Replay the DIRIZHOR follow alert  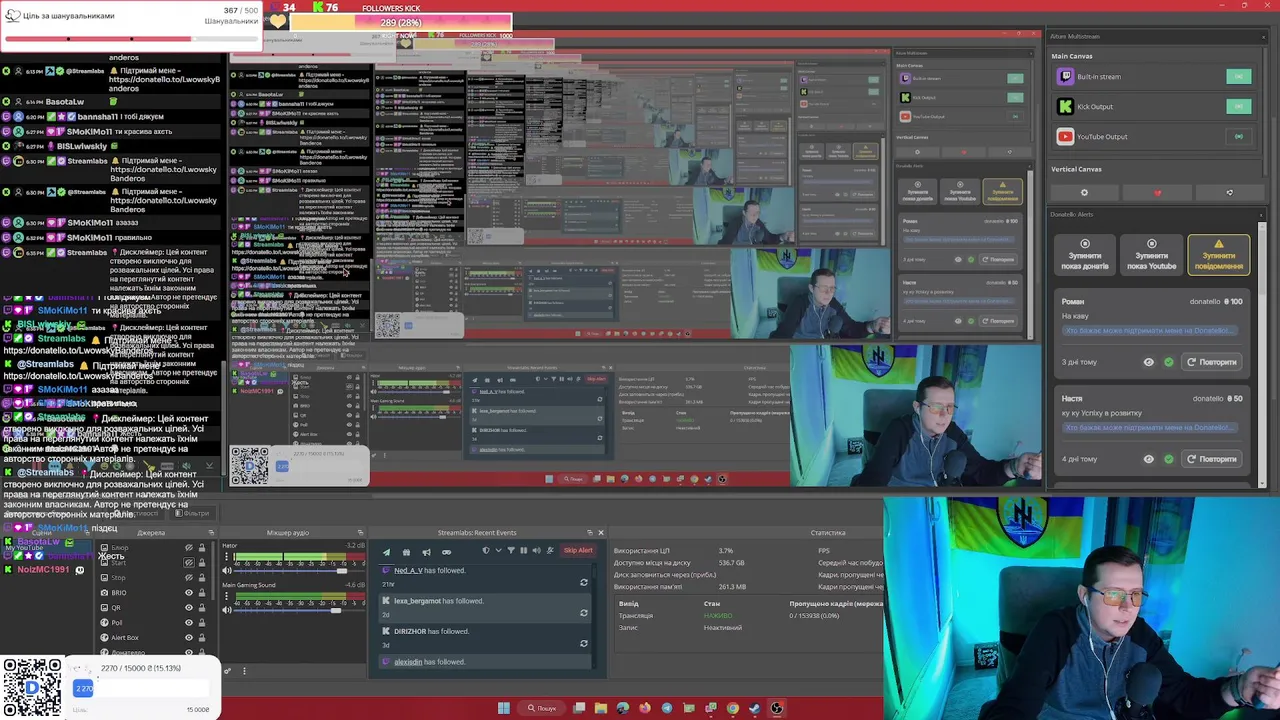pyautogui.click(x=584, y=643)
